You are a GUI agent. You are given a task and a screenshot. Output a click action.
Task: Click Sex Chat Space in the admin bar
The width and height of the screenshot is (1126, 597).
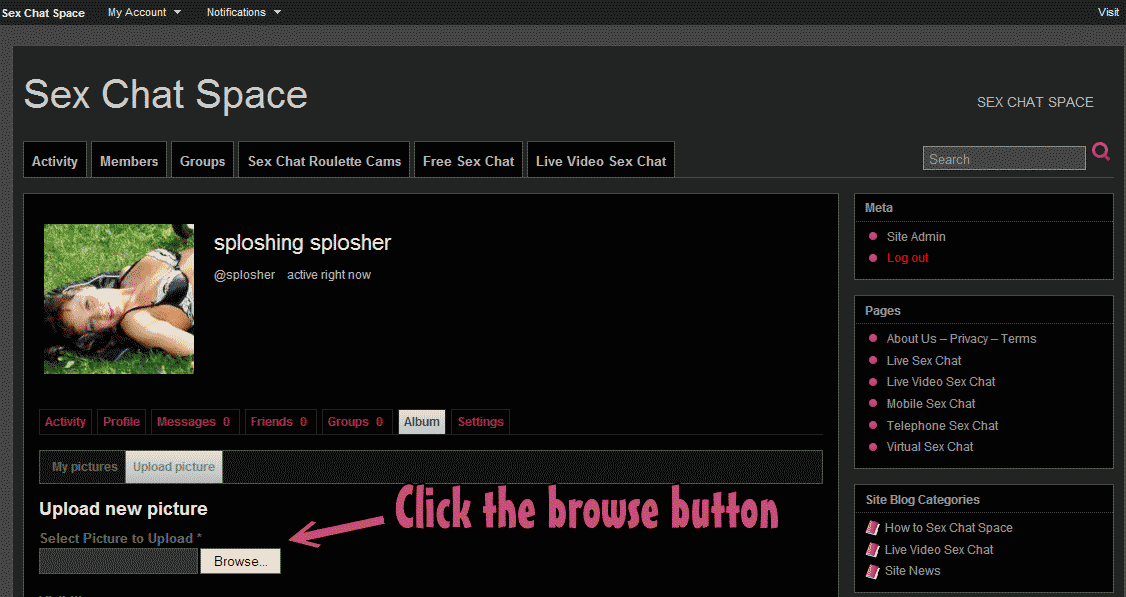(43, 13)
